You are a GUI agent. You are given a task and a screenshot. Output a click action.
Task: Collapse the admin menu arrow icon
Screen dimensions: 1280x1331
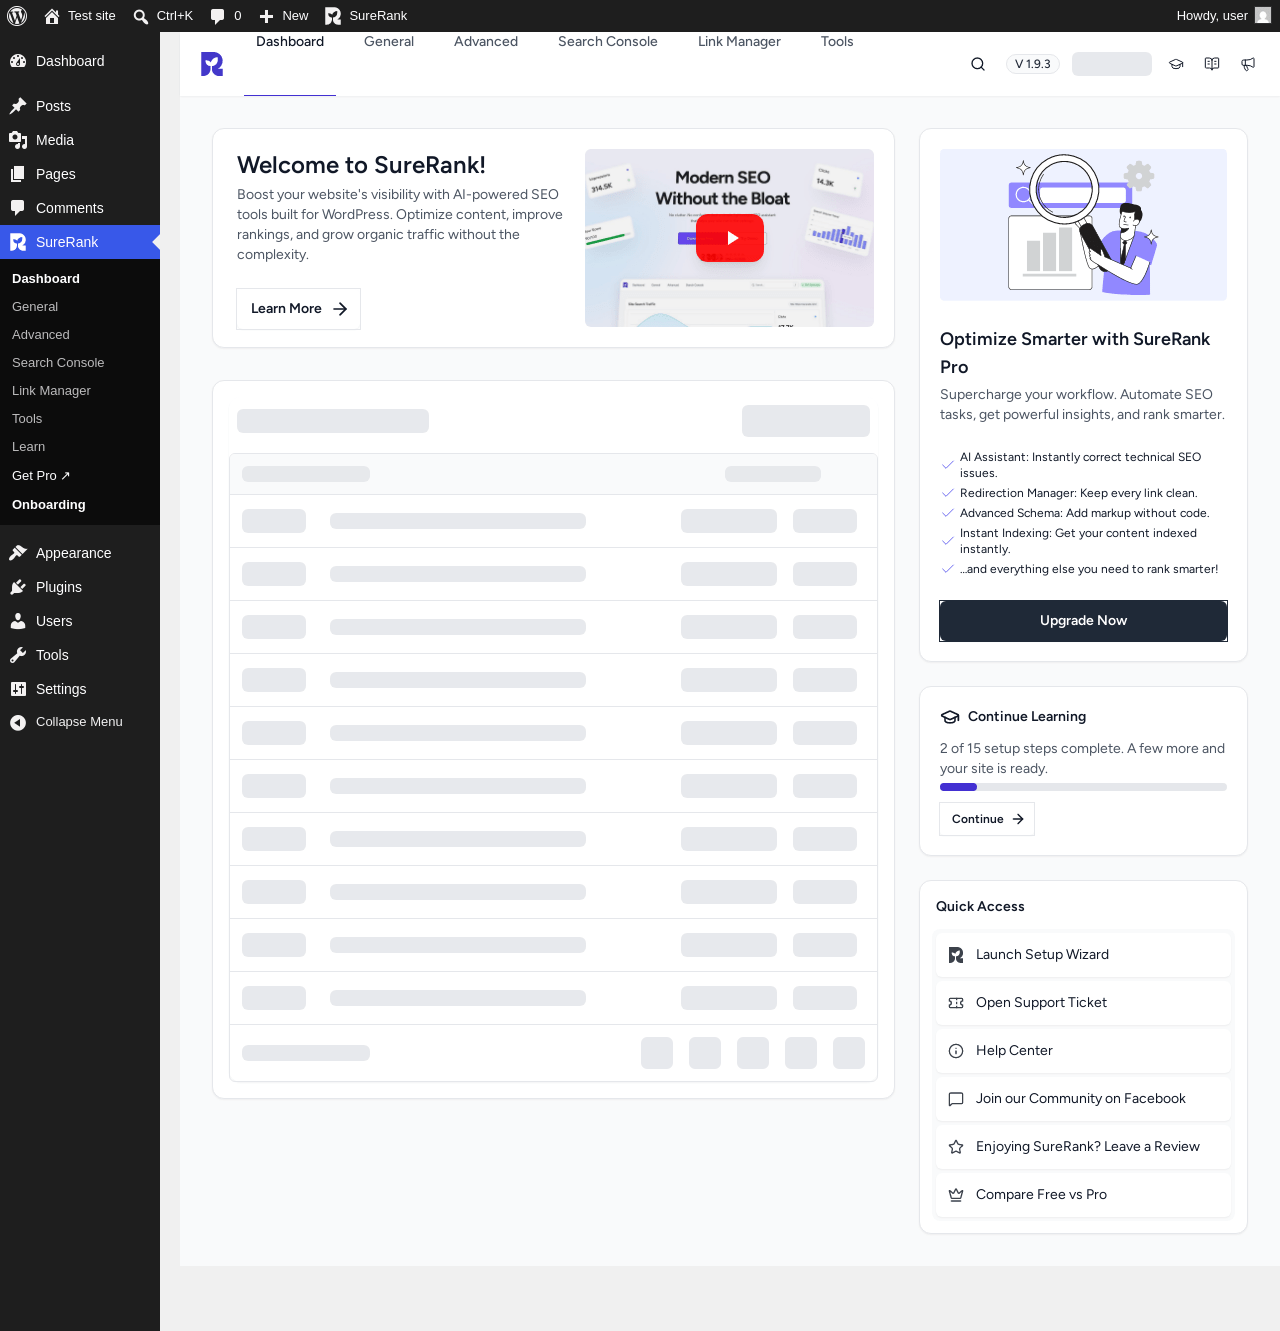[x=18, y=722]
